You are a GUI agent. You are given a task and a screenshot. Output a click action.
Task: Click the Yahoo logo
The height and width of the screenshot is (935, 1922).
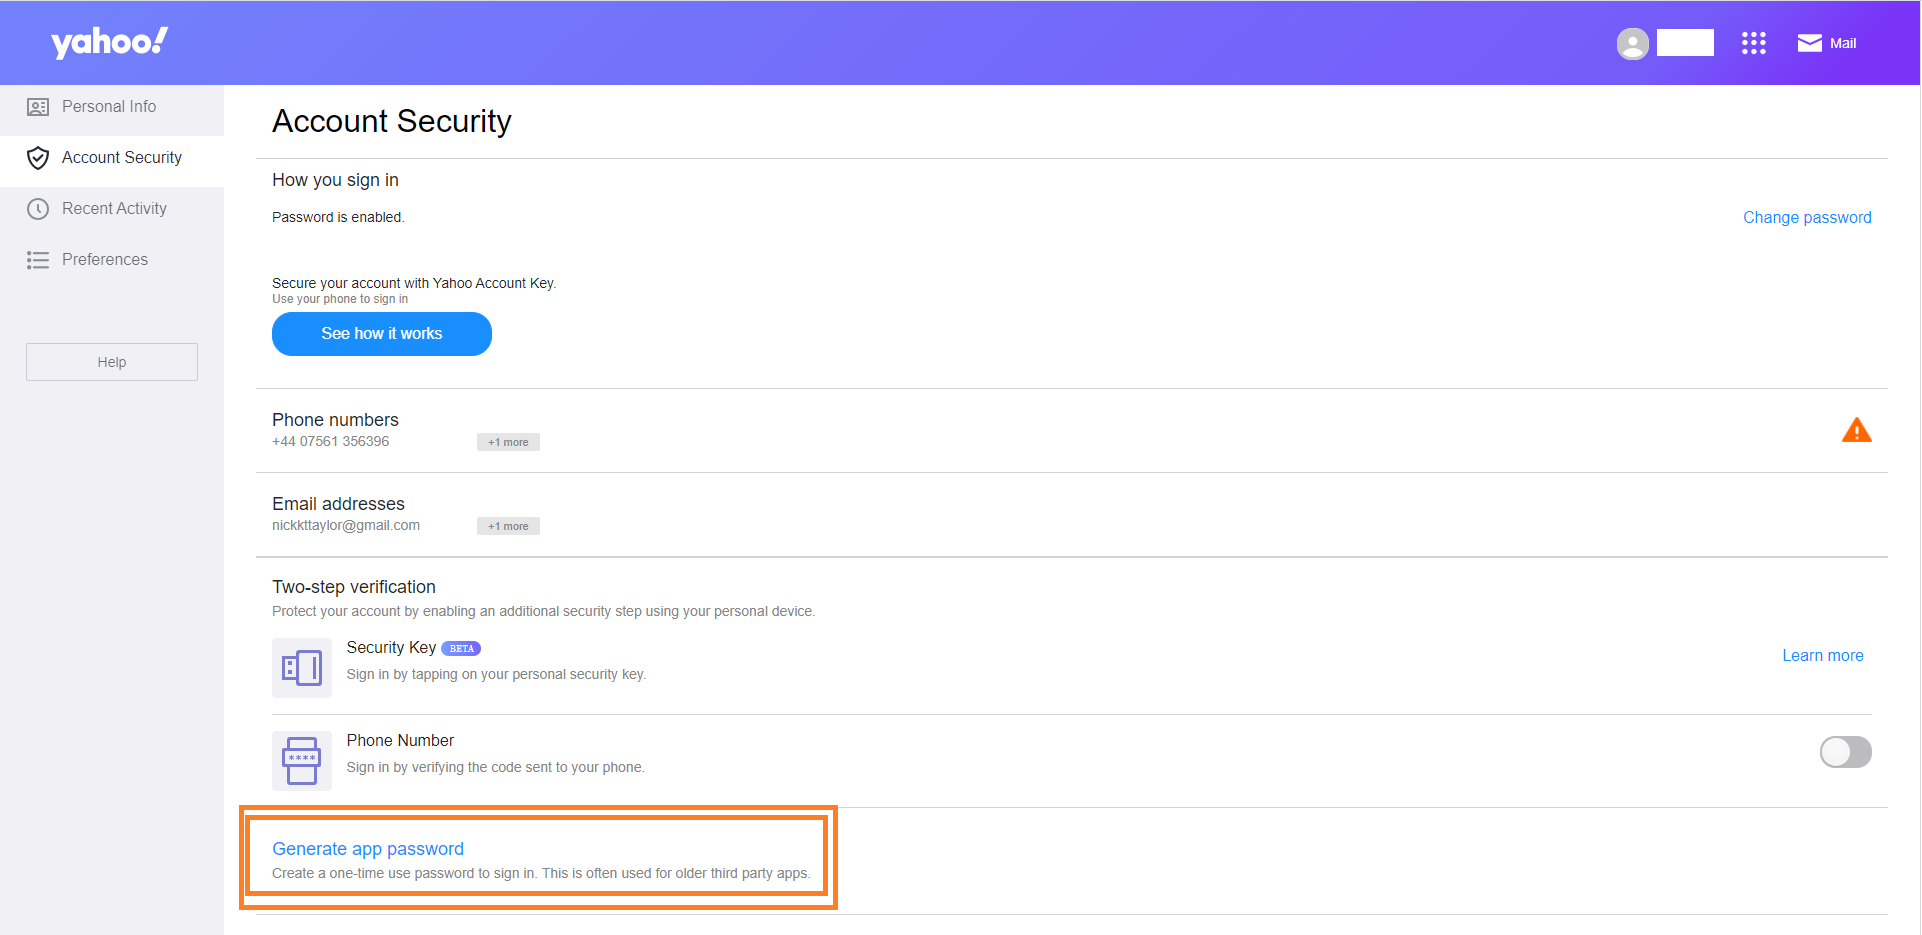click(x=109, y=42)
